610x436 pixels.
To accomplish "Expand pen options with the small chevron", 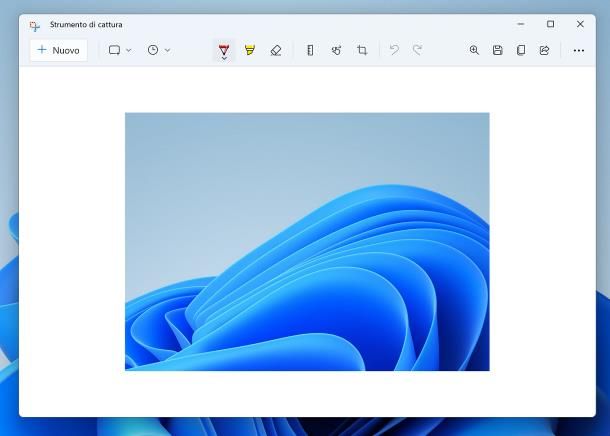I will [x=224, y=58].
